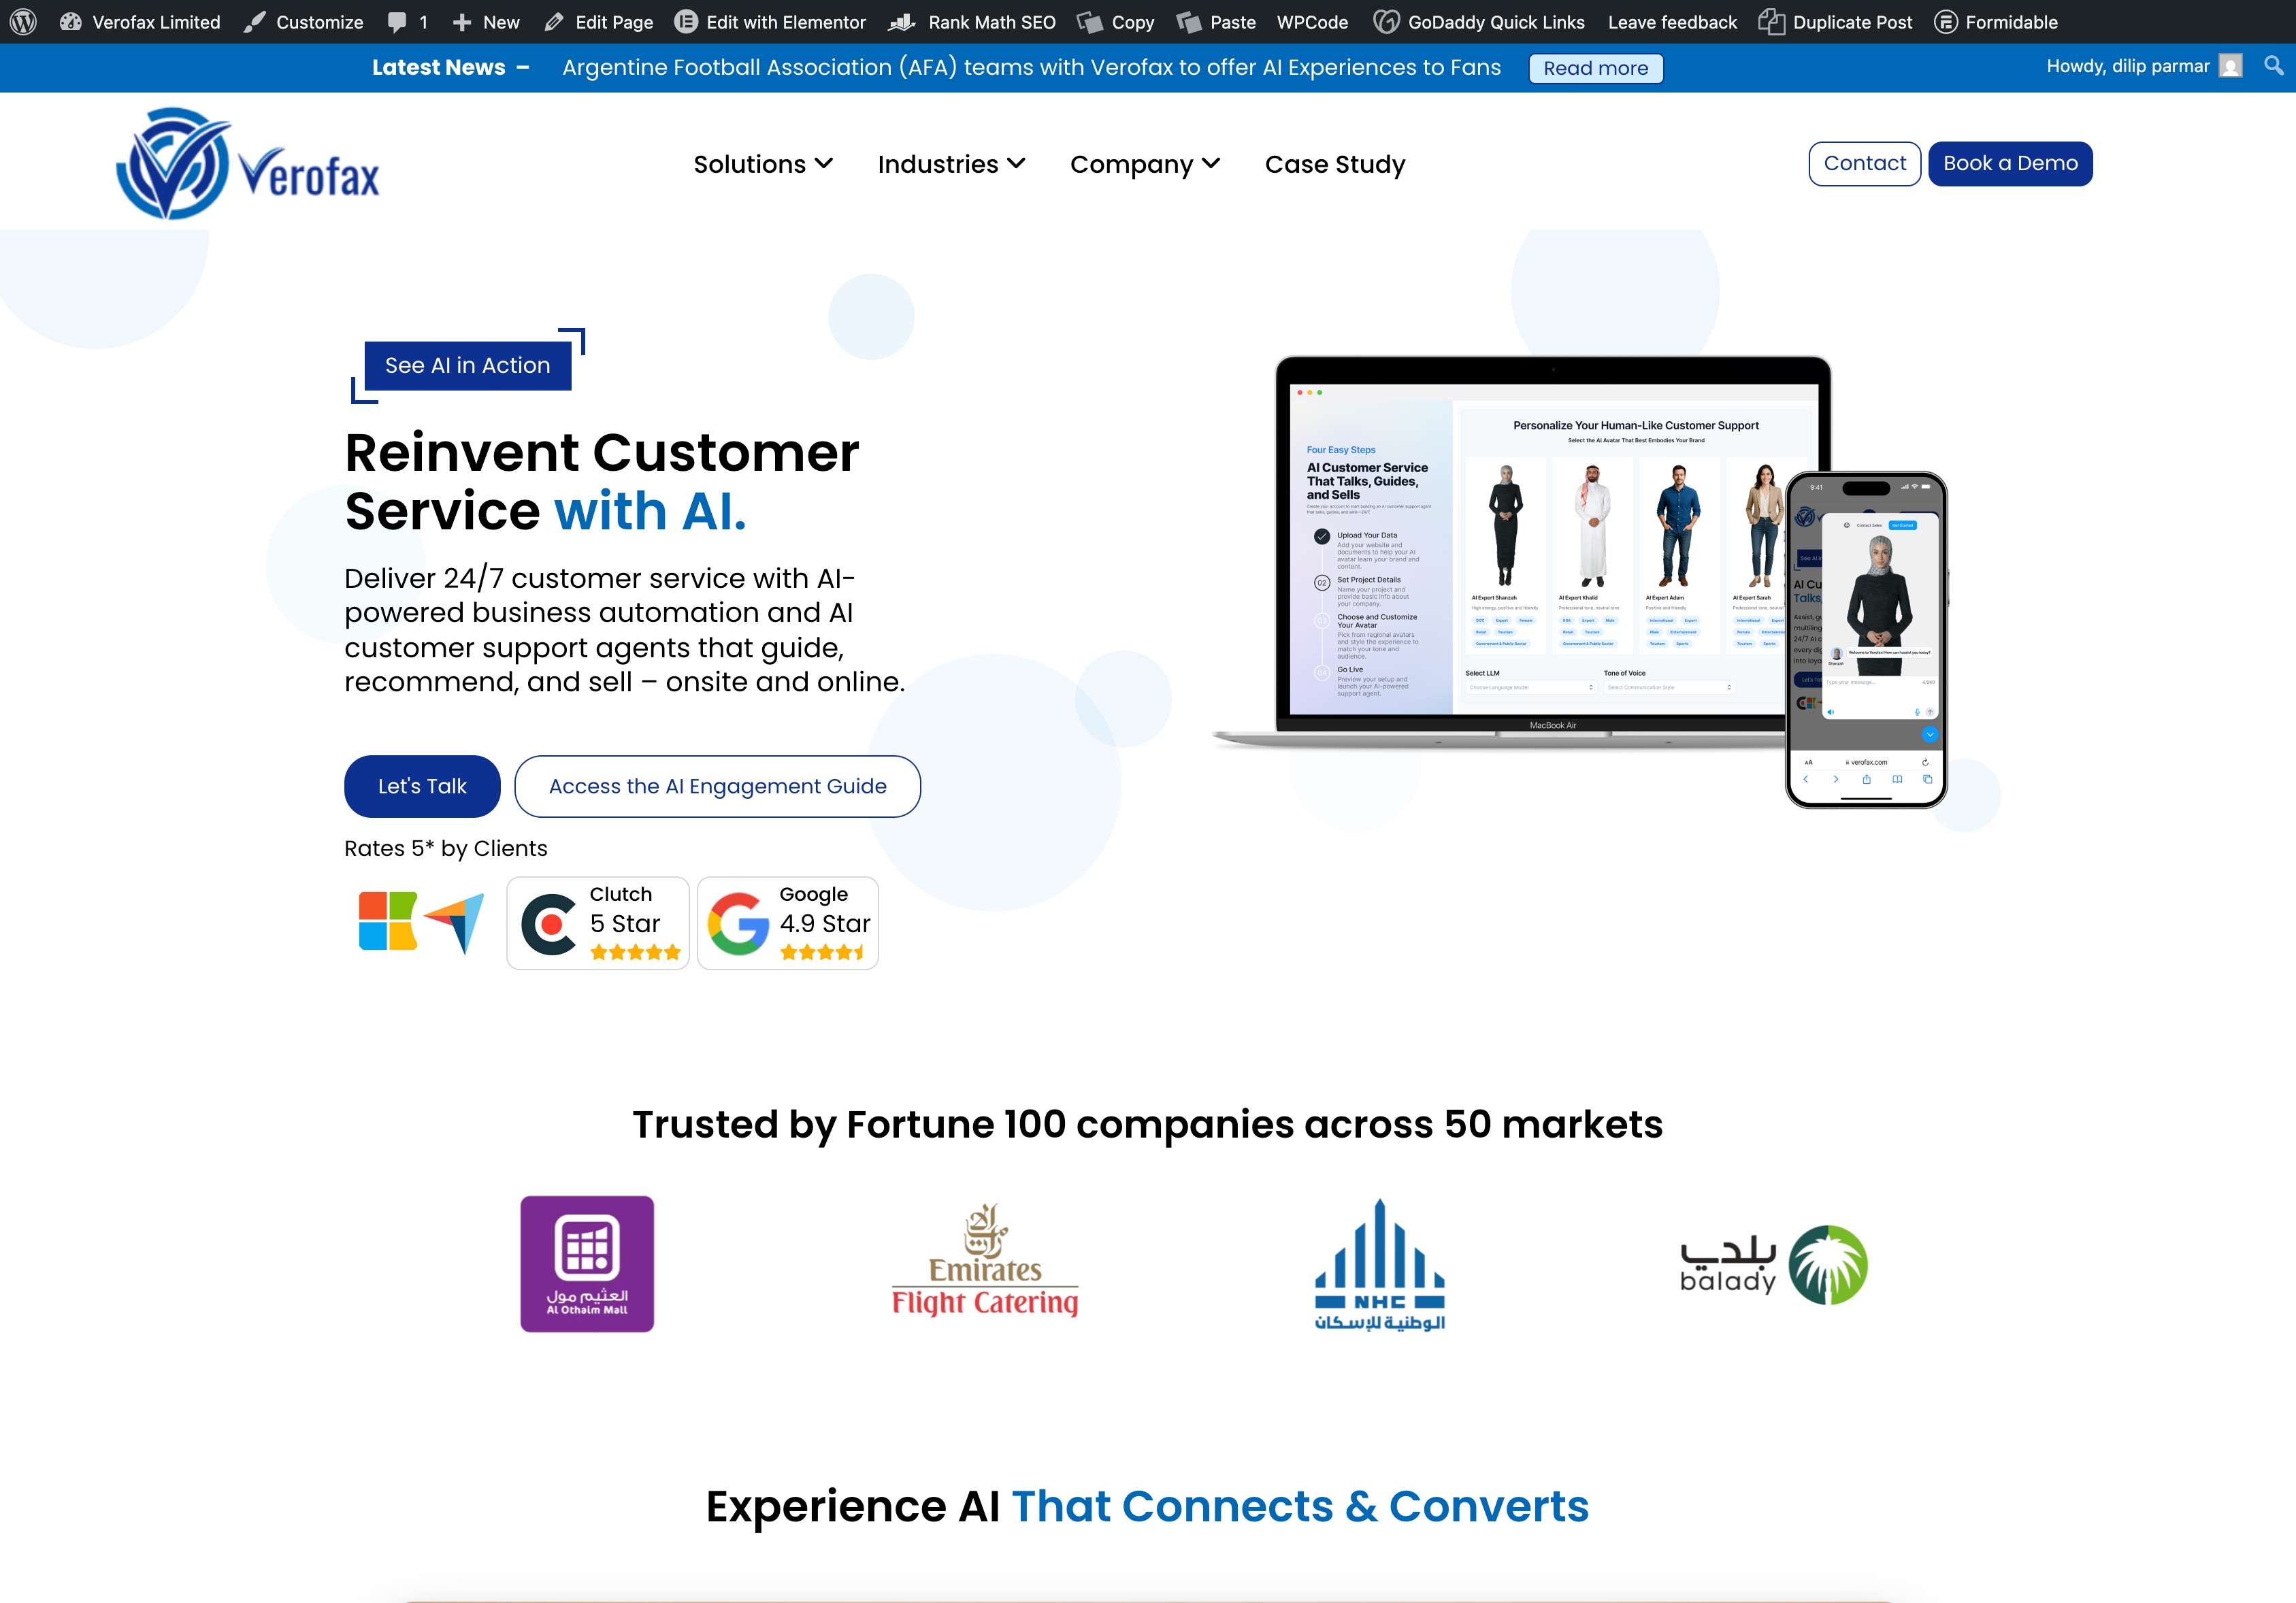Viewport: 2296px width, 1603px height.
Task: Choose Edit Page in admin bar
Action: tap(598, 22)
